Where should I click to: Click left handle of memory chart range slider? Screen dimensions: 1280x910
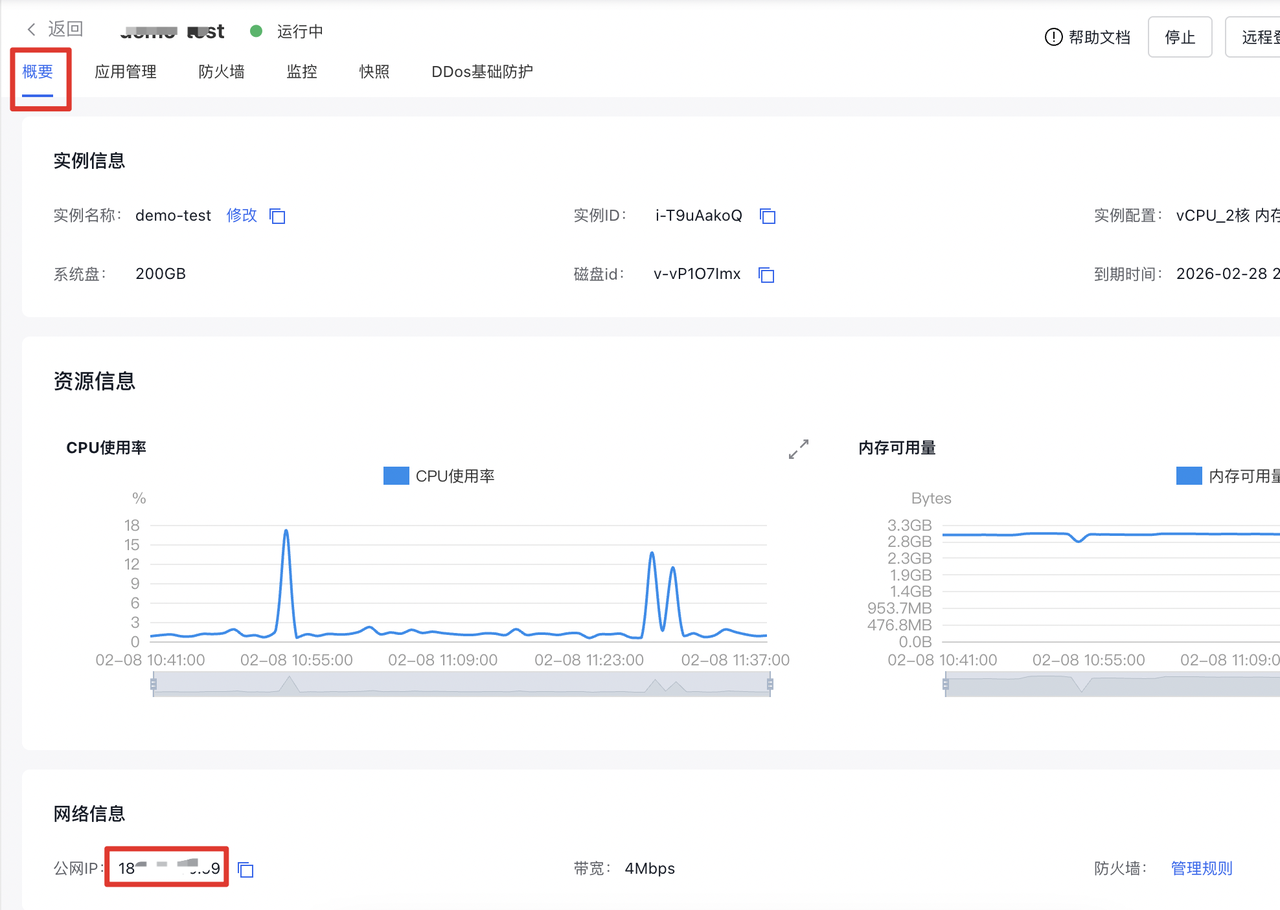[945, 684]
